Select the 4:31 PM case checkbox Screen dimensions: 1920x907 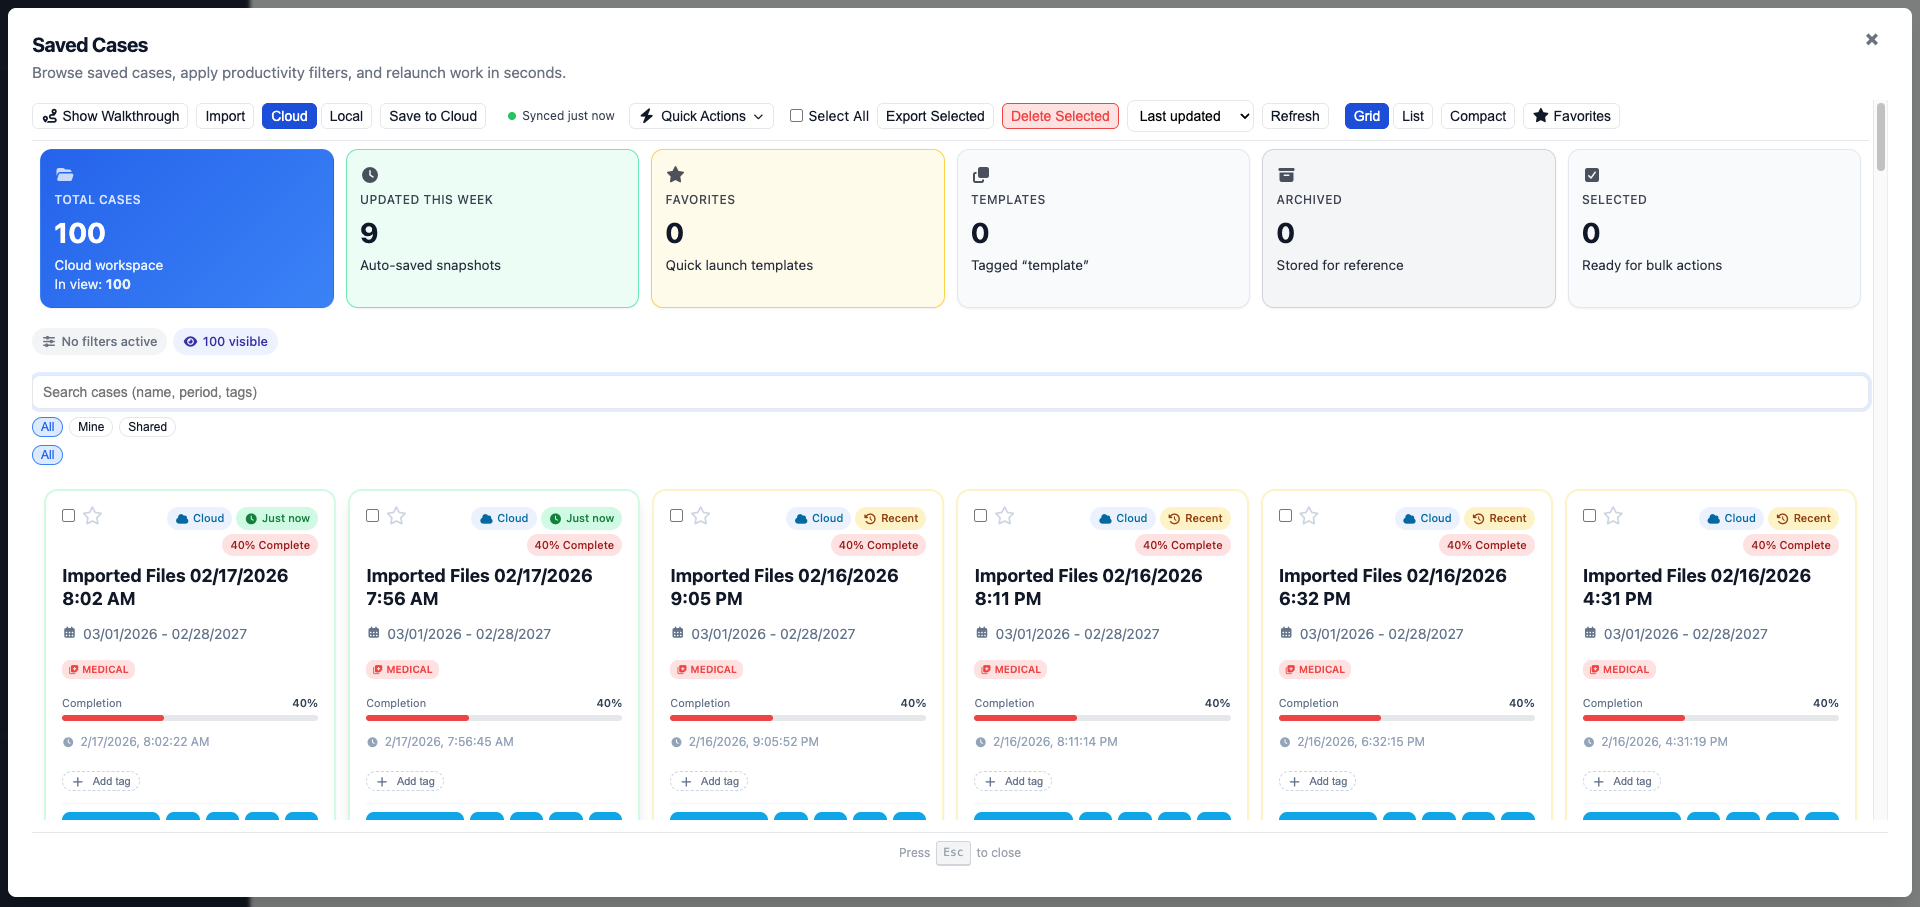pos(1589,516)
